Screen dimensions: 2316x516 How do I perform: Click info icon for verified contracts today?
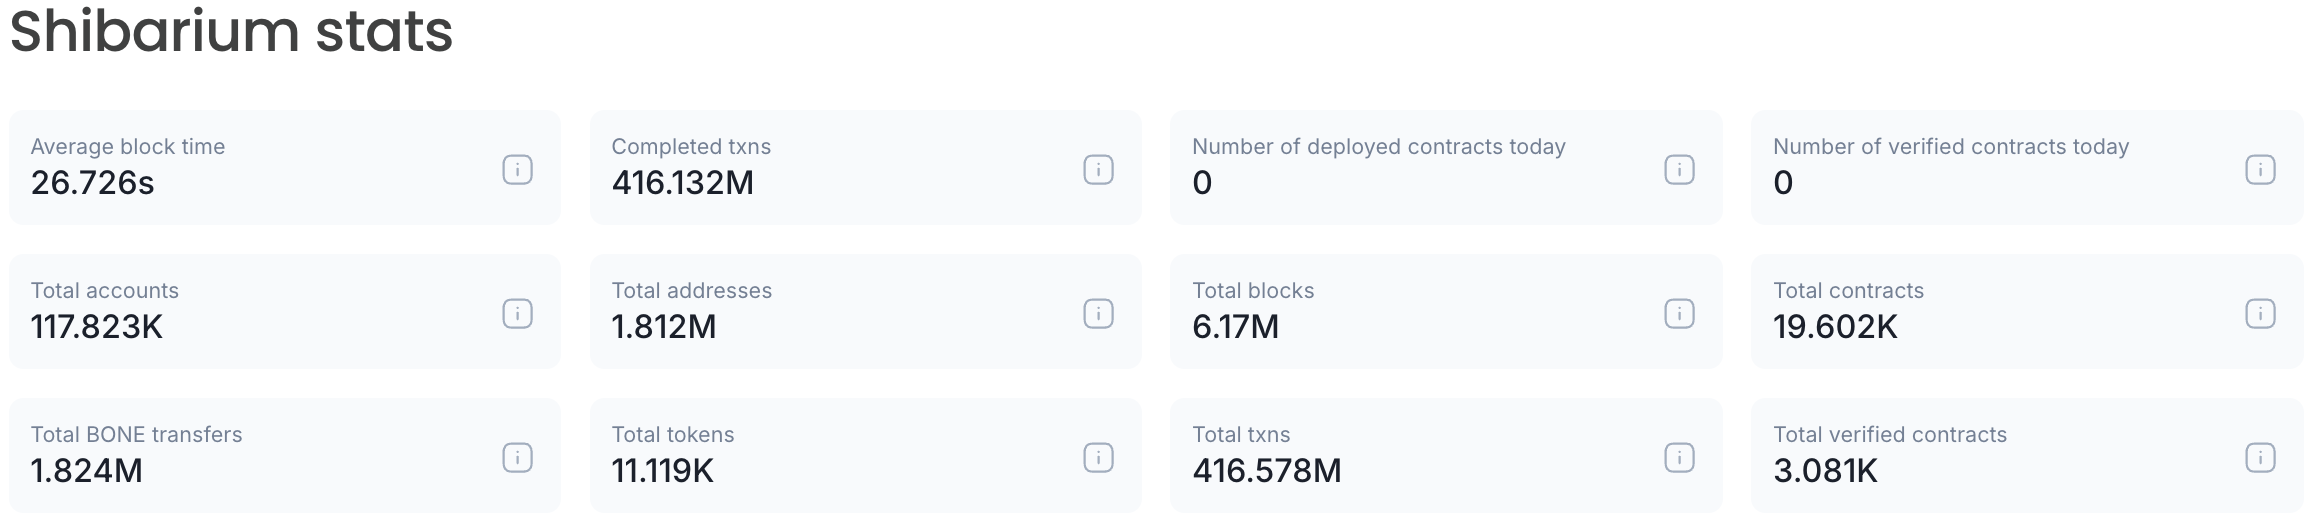[2260, 170]
